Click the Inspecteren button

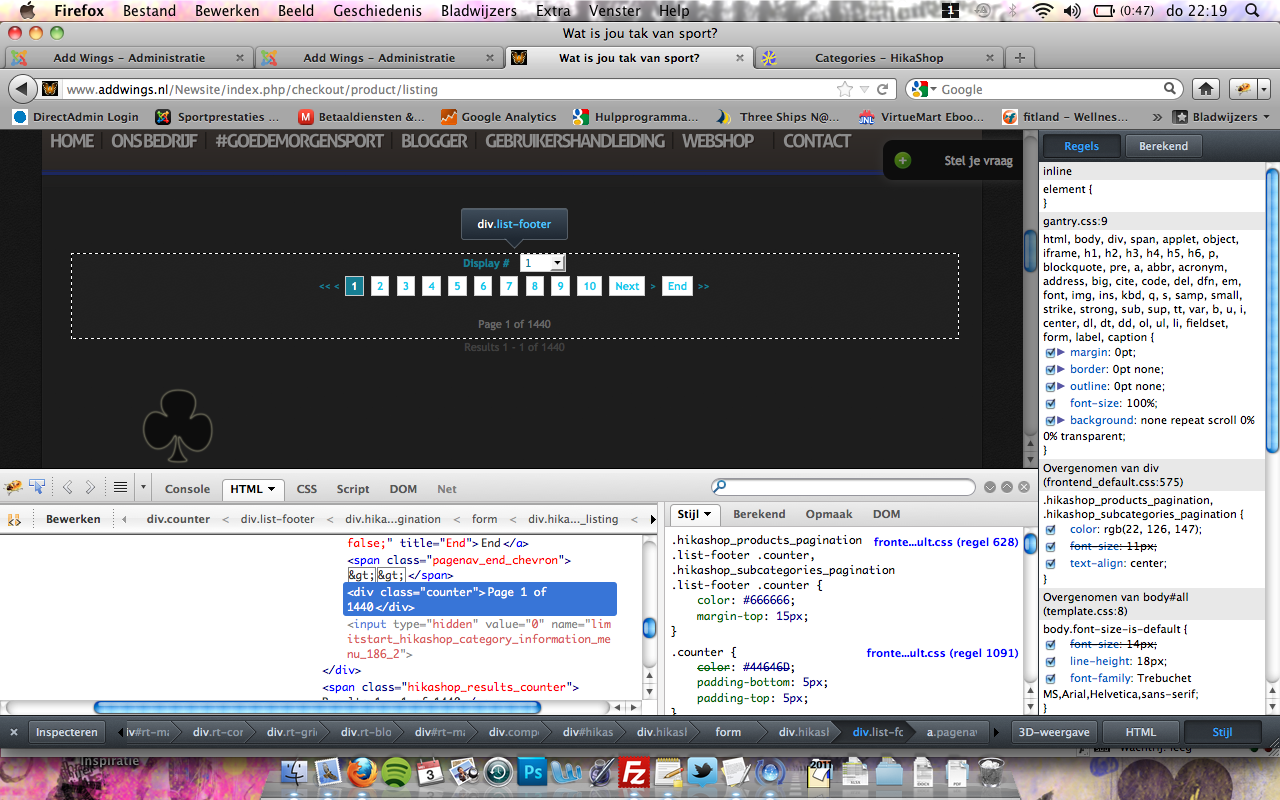point(67,732)
